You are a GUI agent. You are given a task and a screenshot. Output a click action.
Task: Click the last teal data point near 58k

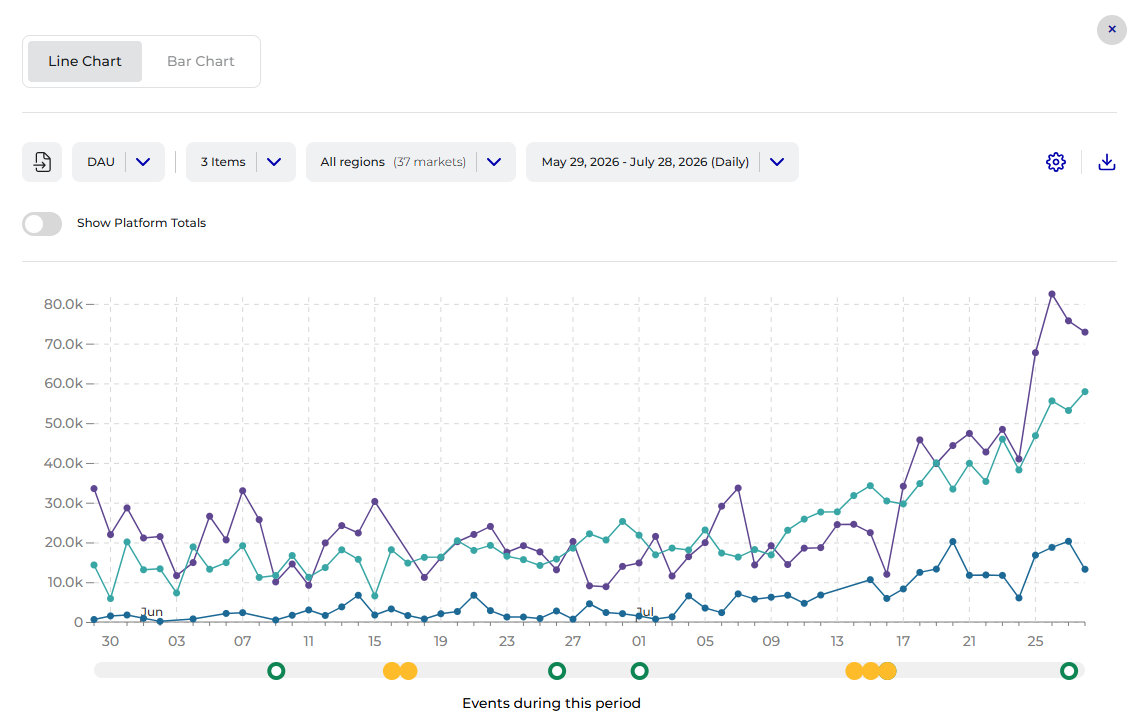[x=1085, y=392]
